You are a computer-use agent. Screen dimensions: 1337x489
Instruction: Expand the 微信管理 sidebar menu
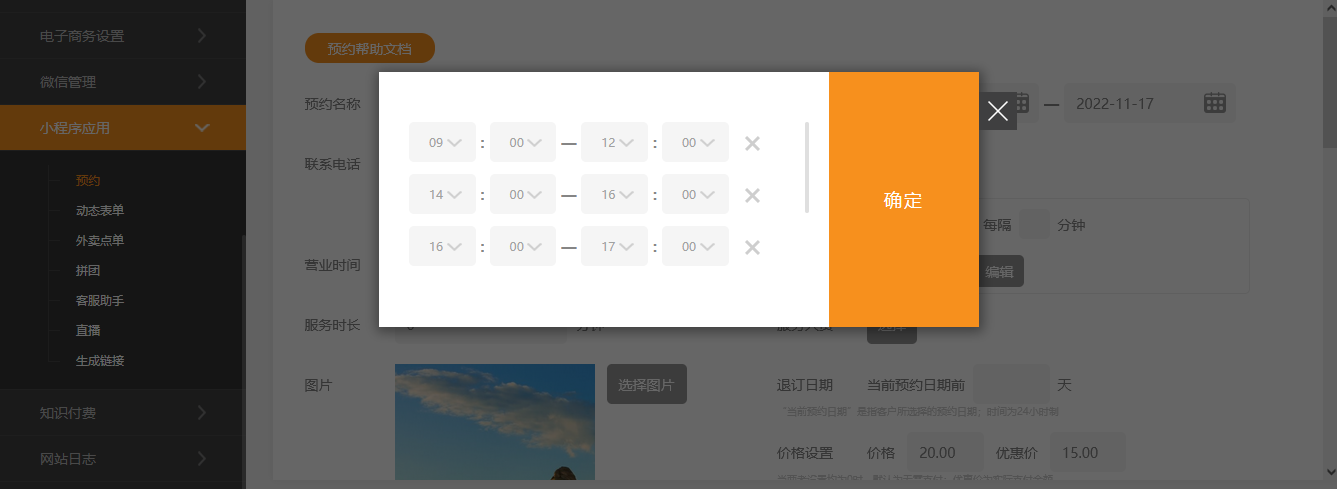pyautogui.click(x=122, y=82)
